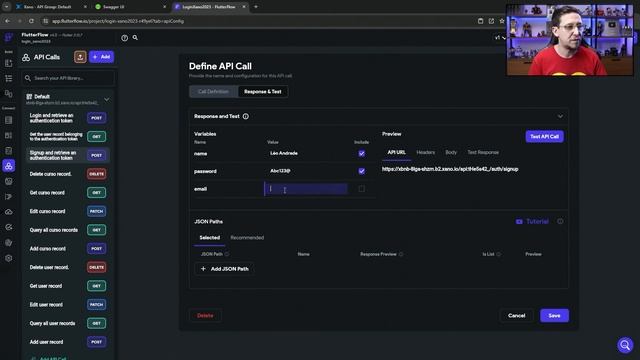Click info icon beside Response and Test
The height and width of the screenshot is (360, 640).
coord(246,116)
